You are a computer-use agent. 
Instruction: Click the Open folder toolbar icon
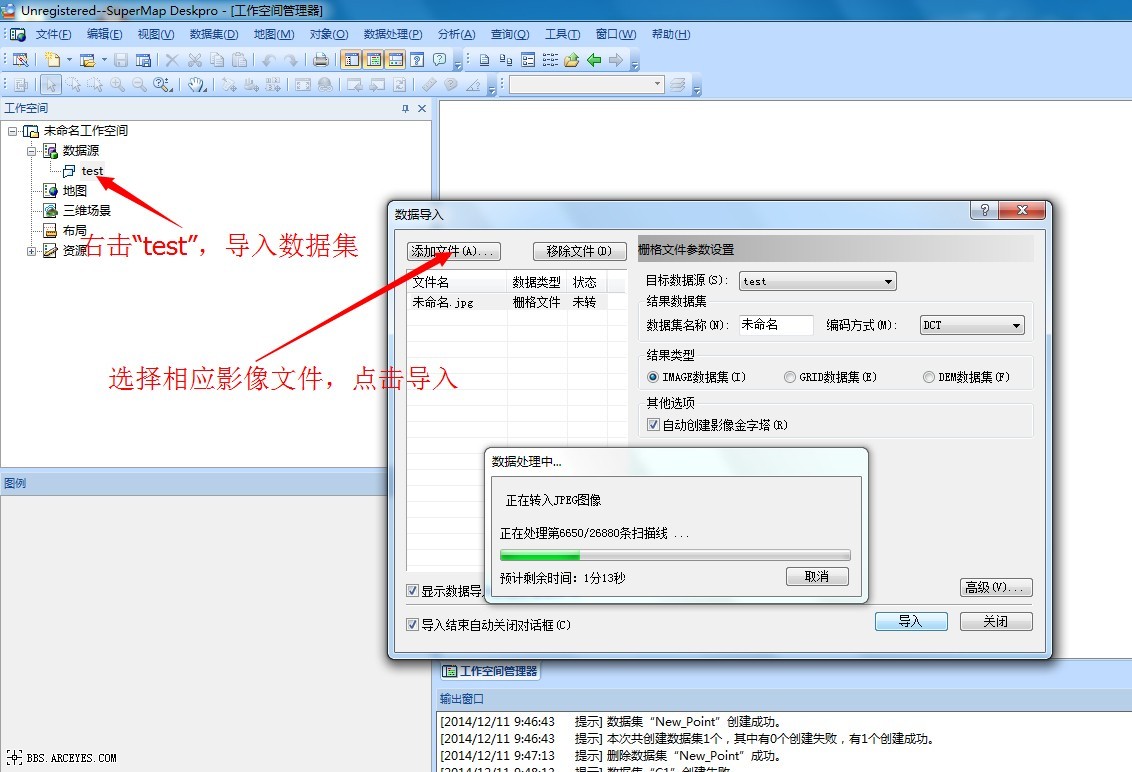87,60
